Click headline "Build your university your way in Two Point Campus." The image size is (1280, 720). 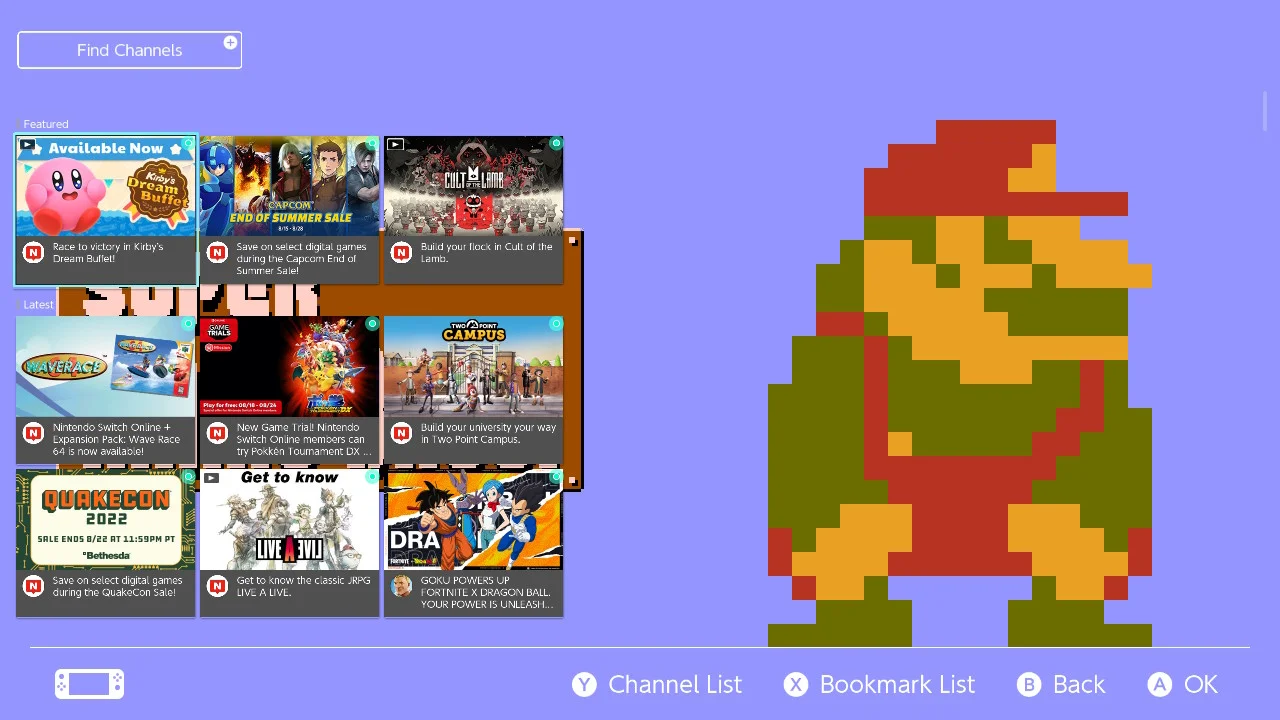[x=488, y=433]
